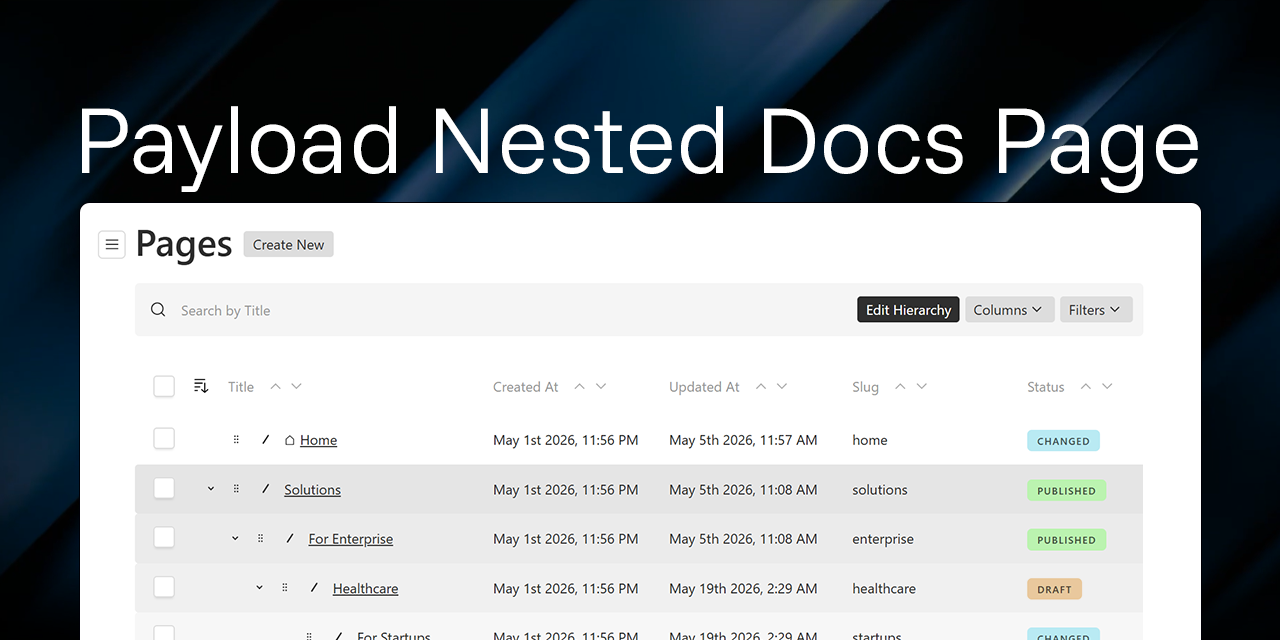Toggle the select-all checkbox in header
Viewport: 1280px width, 640px height.
(164, 386)
